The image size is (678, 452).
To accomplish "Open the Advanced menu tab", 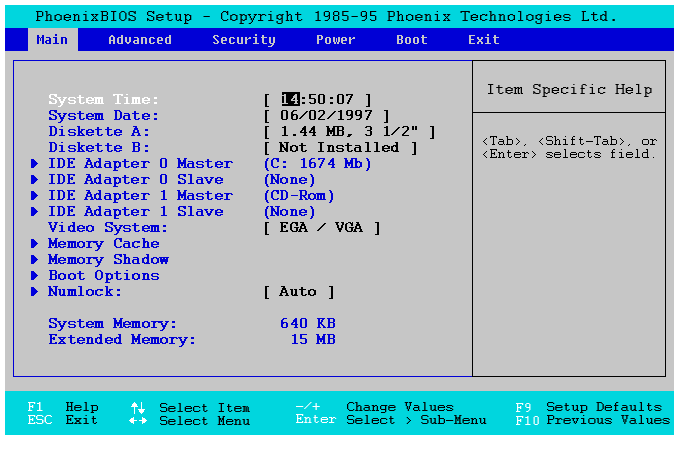I will [x=140, y=40].
